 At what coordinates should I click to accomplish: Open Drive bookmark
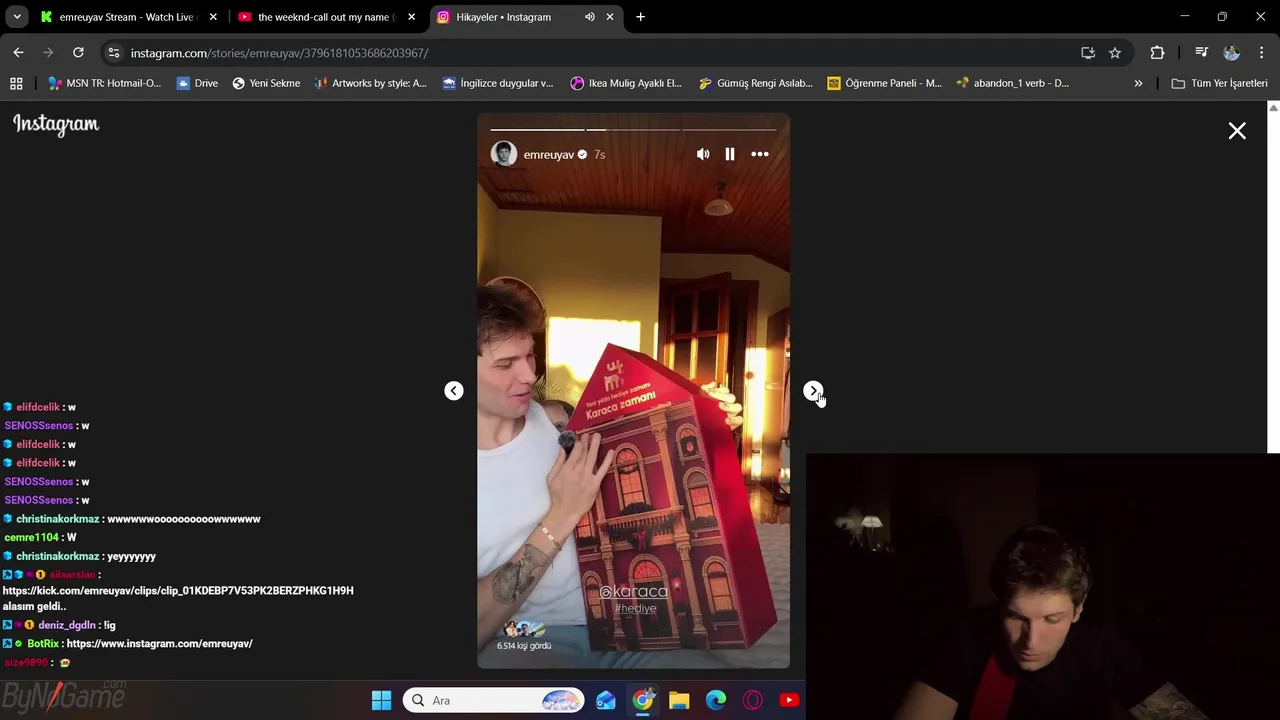pyautogui.click(x=197, y=83)
